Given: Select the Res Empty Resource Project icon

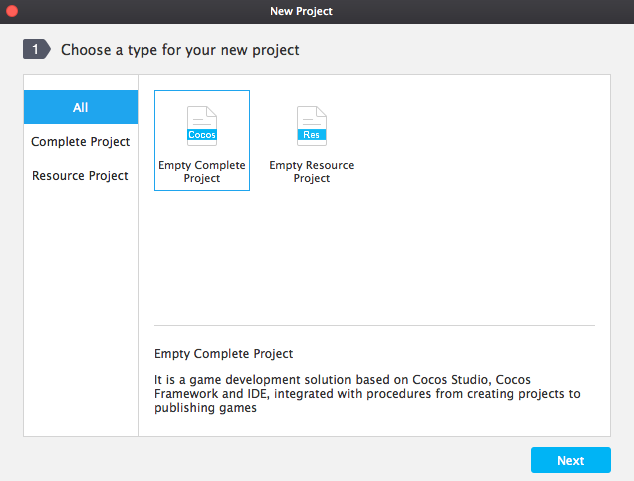Looking at the screenshot, I should [x=312, y=126].
